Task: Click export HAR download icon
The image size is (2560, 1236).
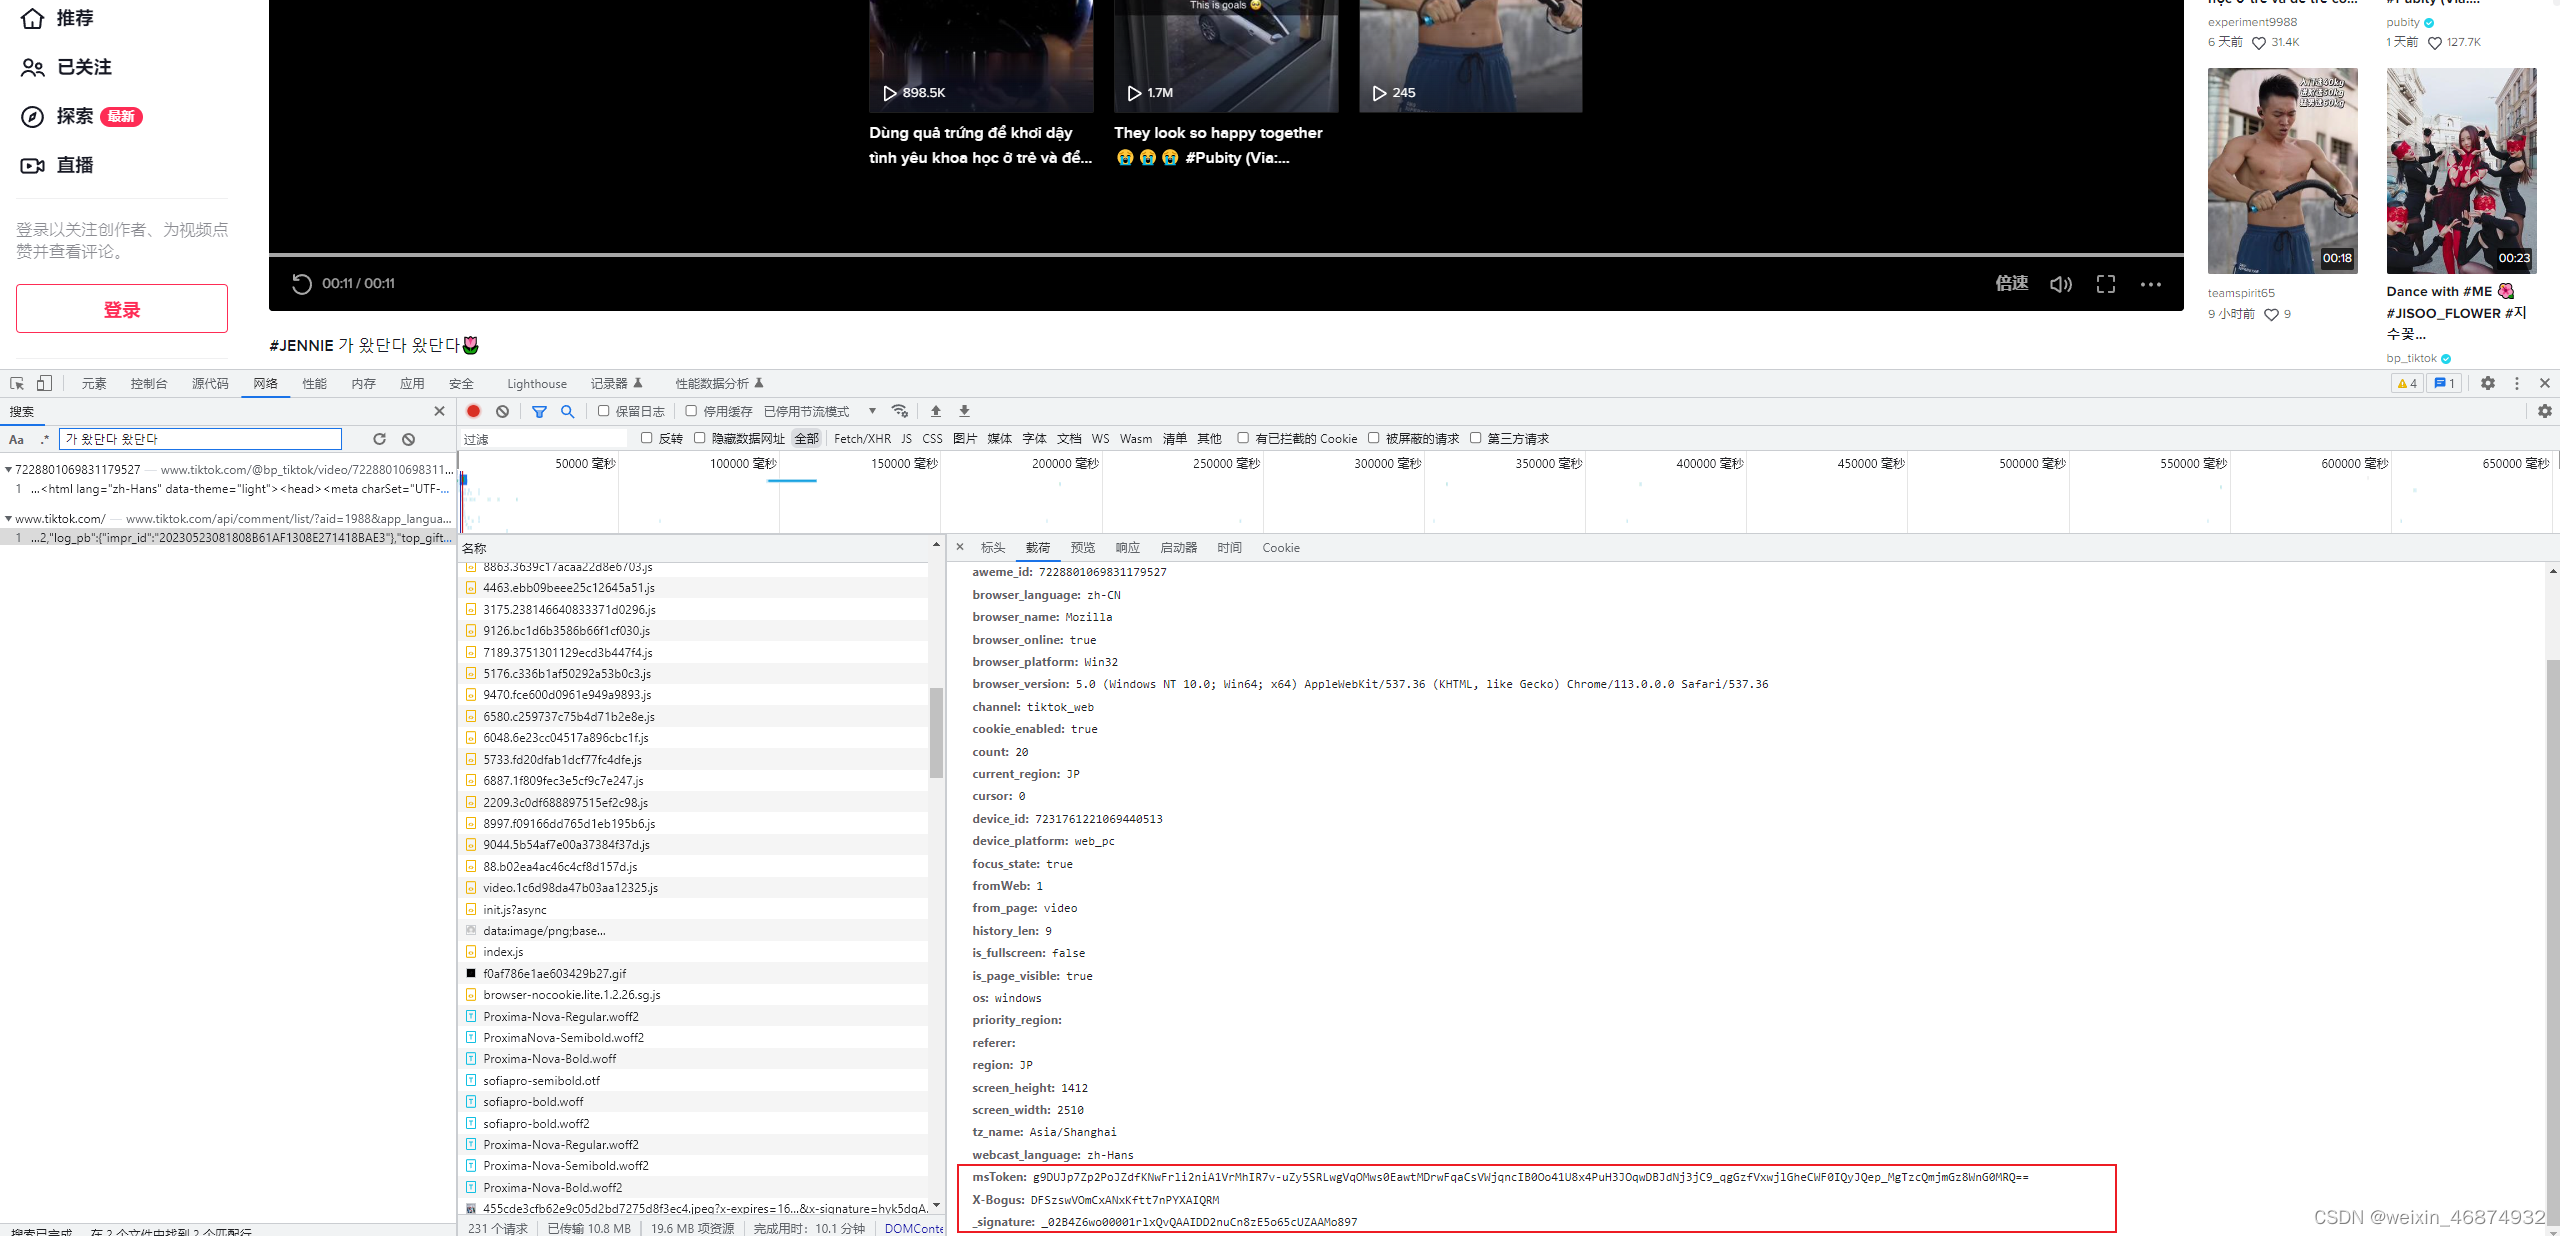Action: tap(965, 411)
